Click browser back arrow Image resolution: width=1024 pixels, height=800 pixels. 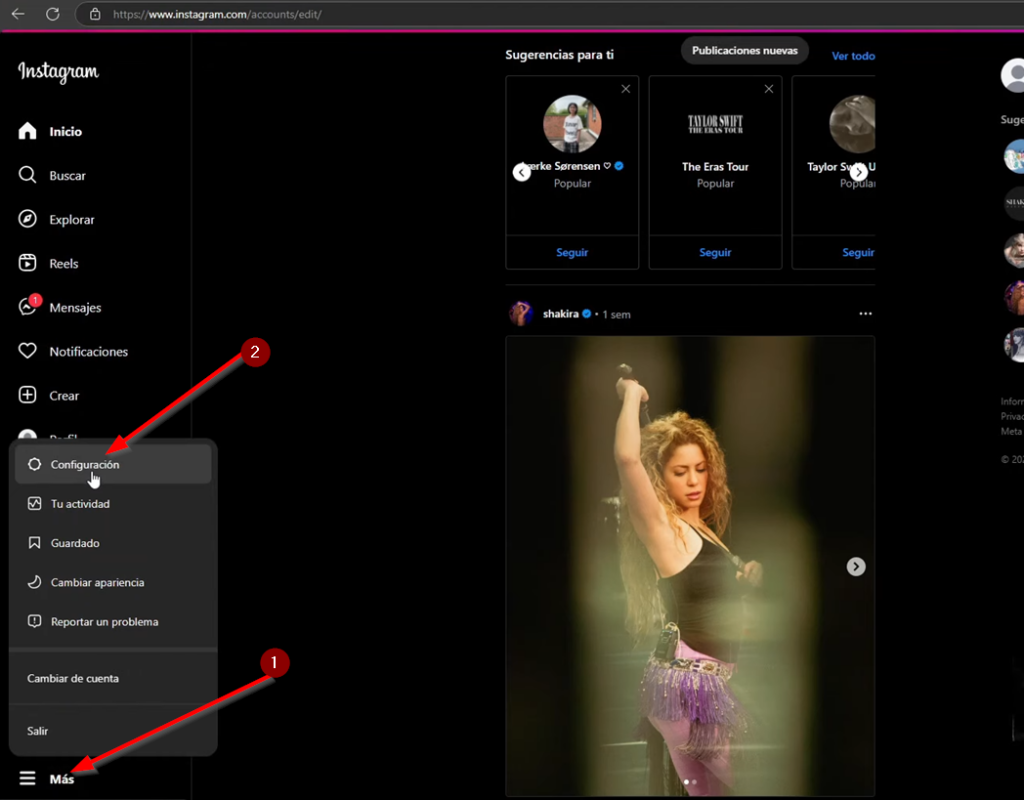18,14
